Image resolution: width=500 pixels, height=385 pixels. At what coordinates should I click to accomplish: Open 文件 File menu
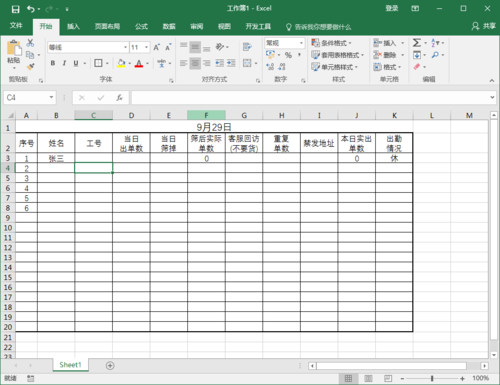coord(16,26)
